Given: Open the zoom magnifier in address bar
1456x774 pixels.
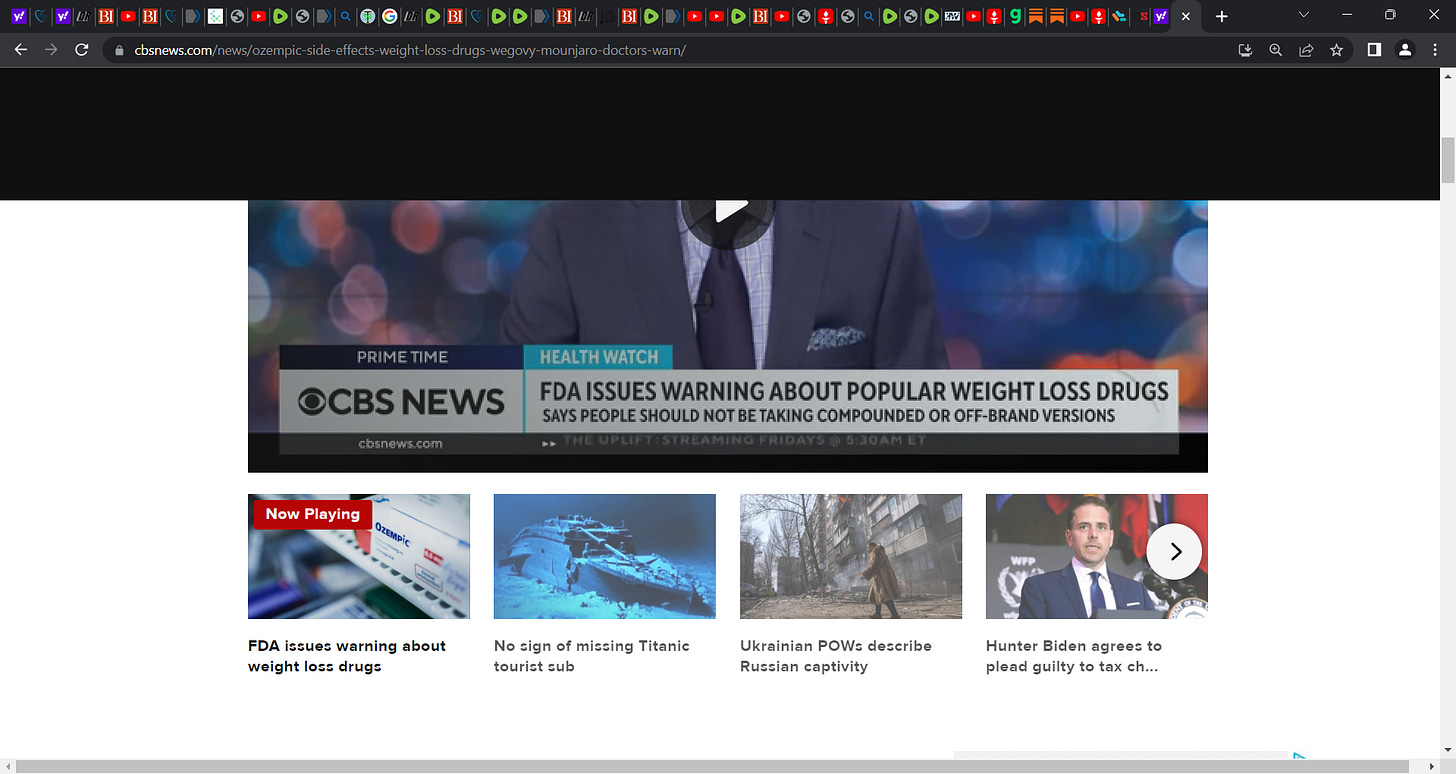Looking at the screenshot, I should 1276,50.
